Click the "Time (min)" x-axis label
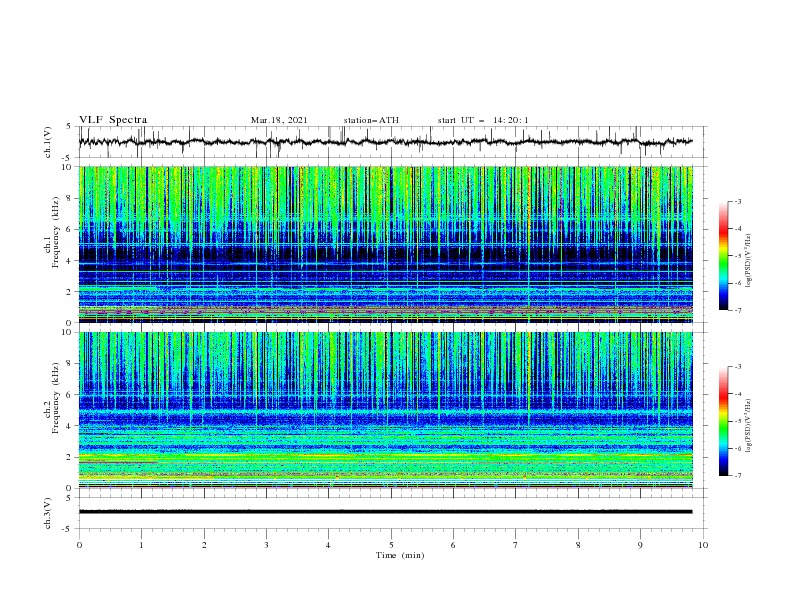This screenshot has height=612, width=792. coord(400,555)
